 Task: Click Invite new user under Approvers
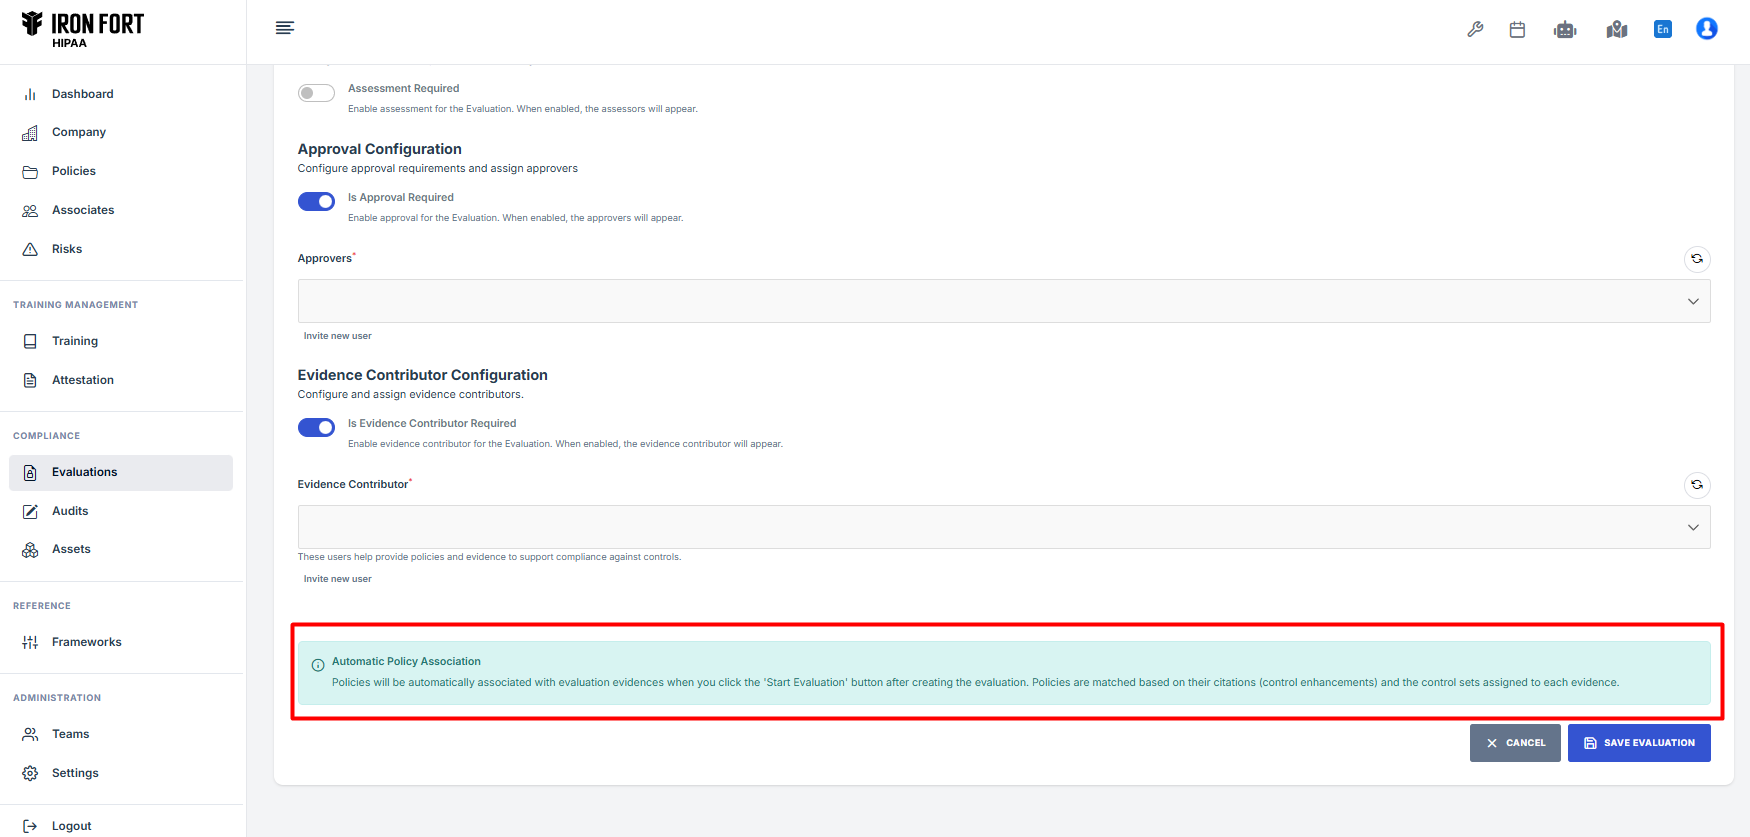337,336
